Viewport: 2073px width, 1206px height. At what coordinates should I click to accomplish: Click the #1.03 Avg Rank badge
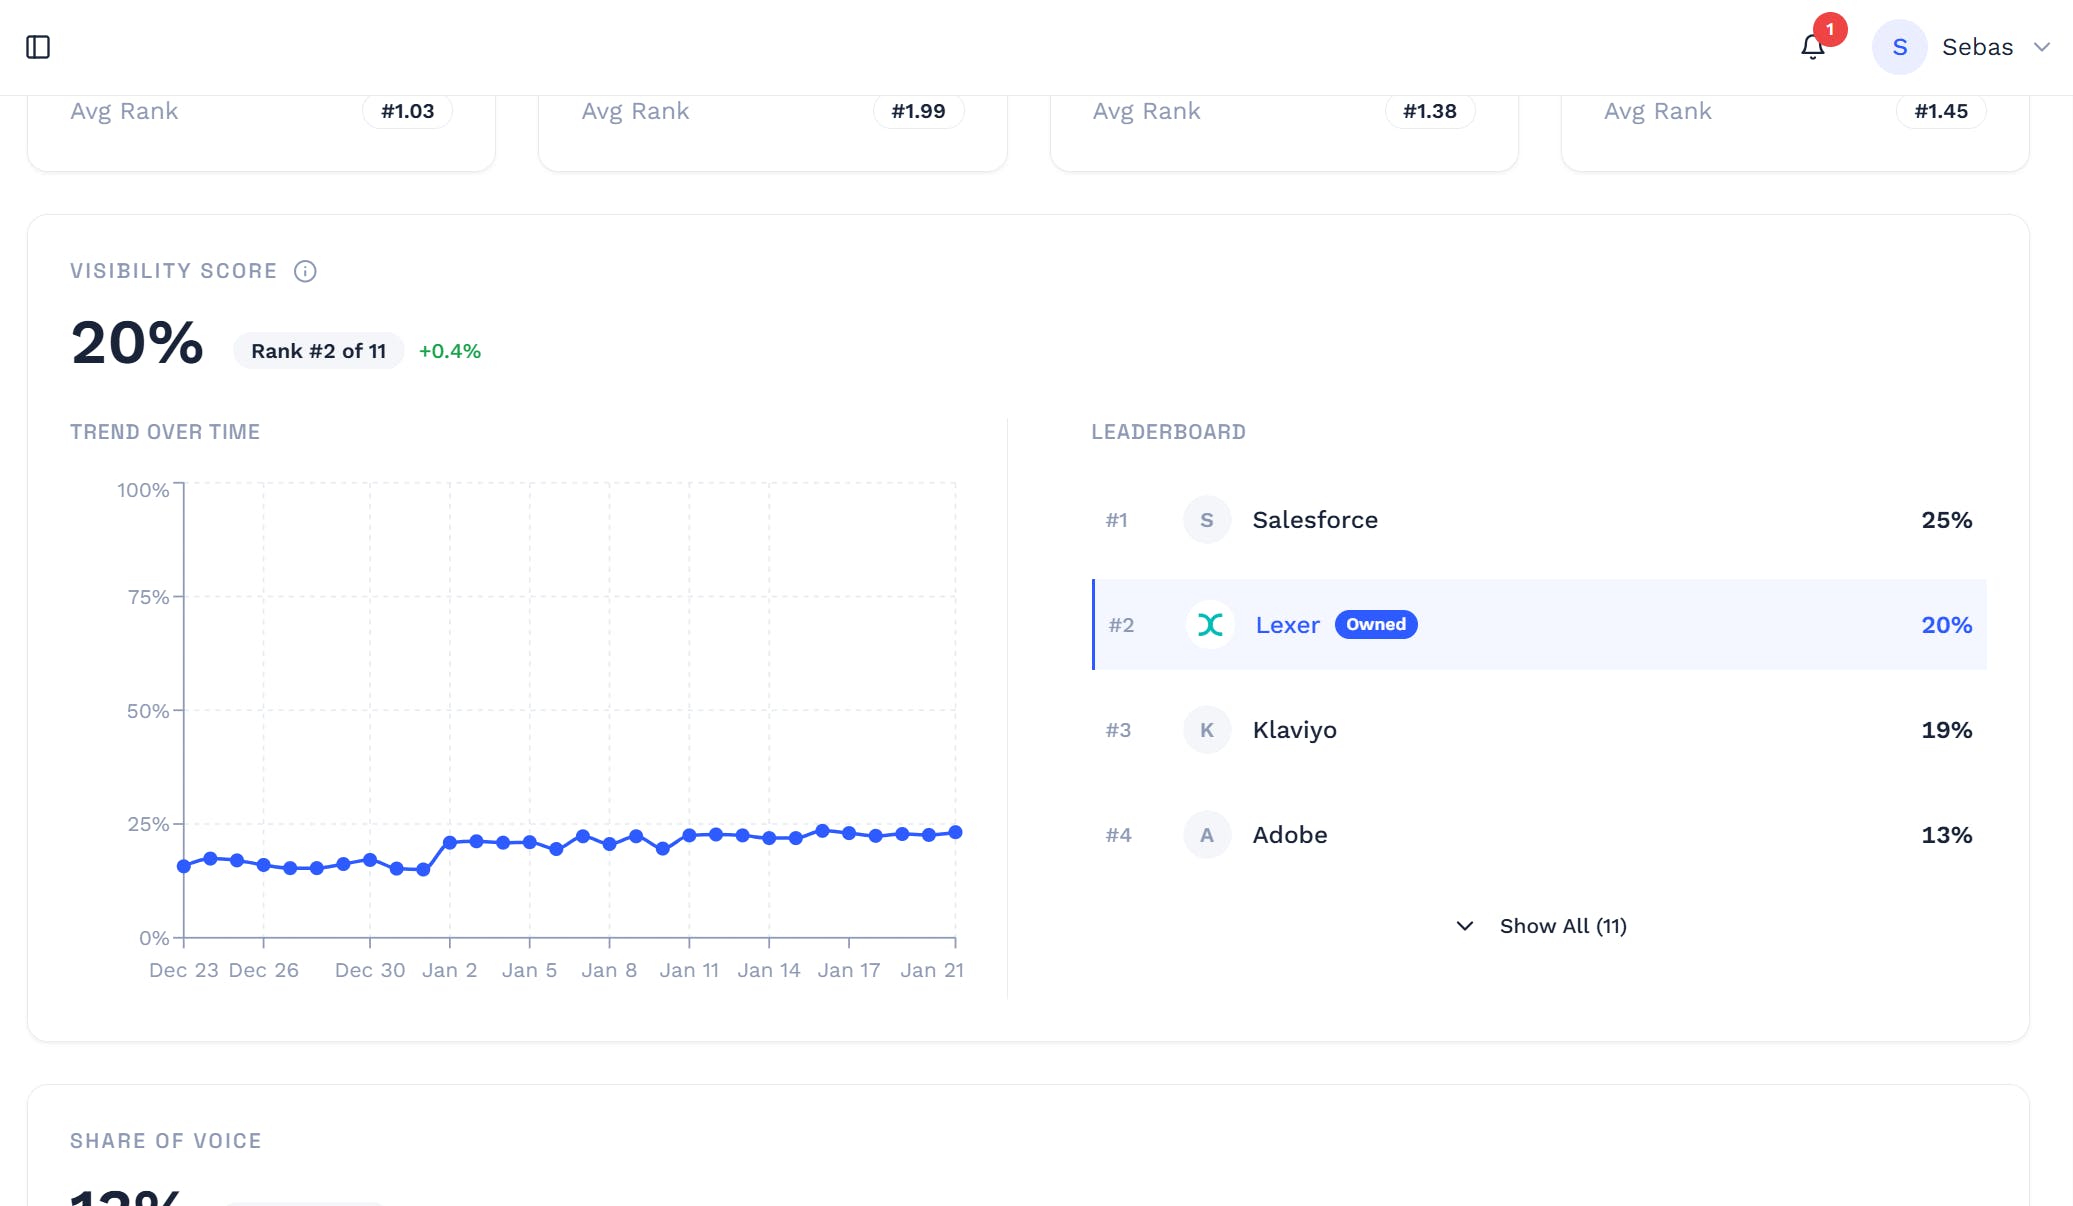click(407, 111)
